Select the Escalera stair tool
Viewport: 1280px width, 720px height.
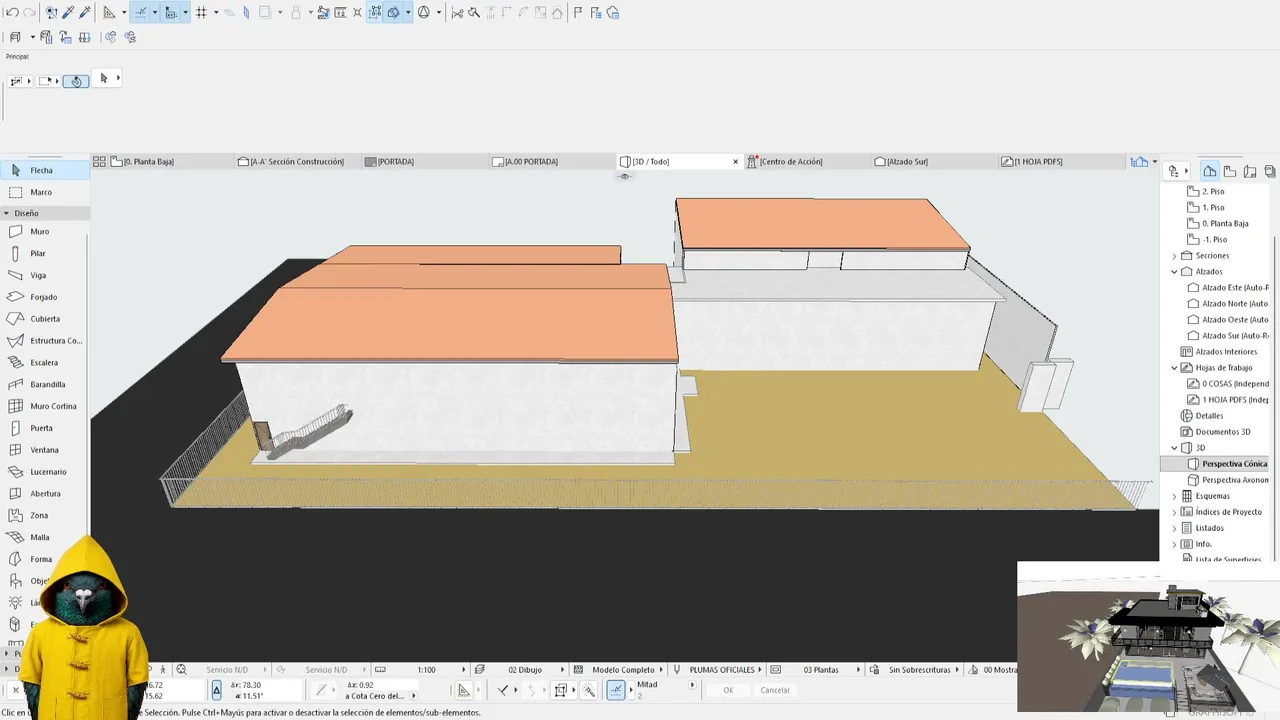[45, 363]
